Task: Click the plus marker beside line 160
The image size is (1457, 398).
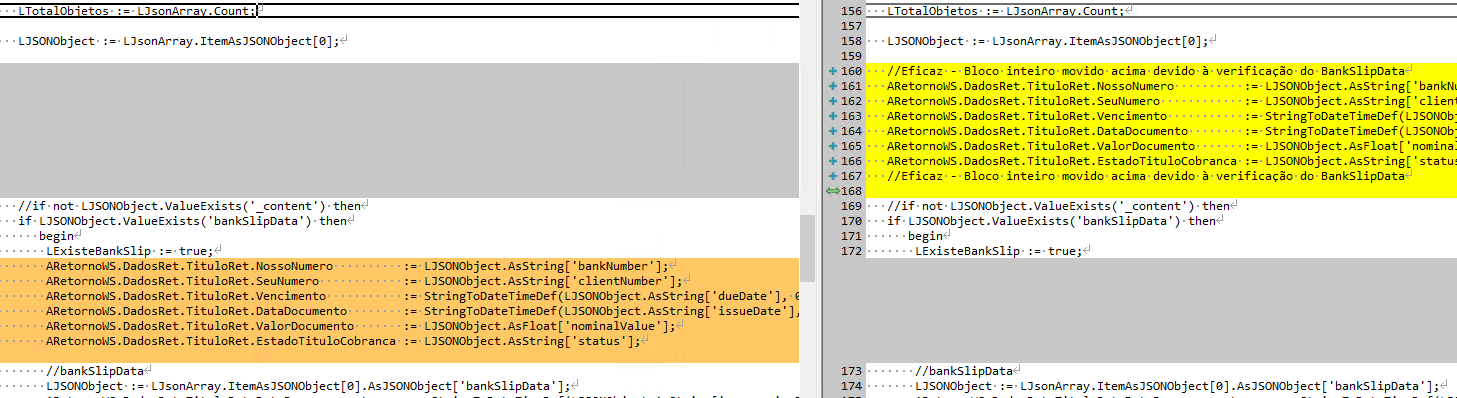Action: (832, 72)
